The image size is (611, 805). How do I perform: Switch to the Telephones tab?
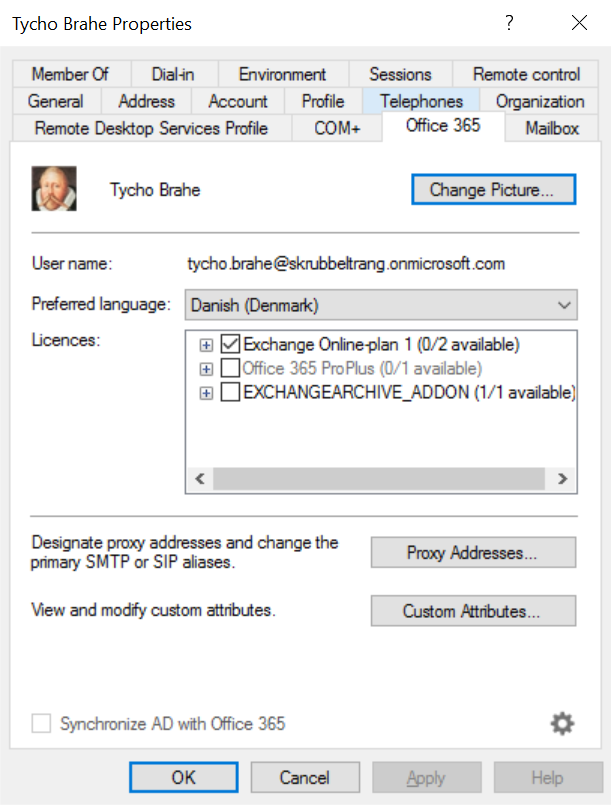(x=421, y=101)
